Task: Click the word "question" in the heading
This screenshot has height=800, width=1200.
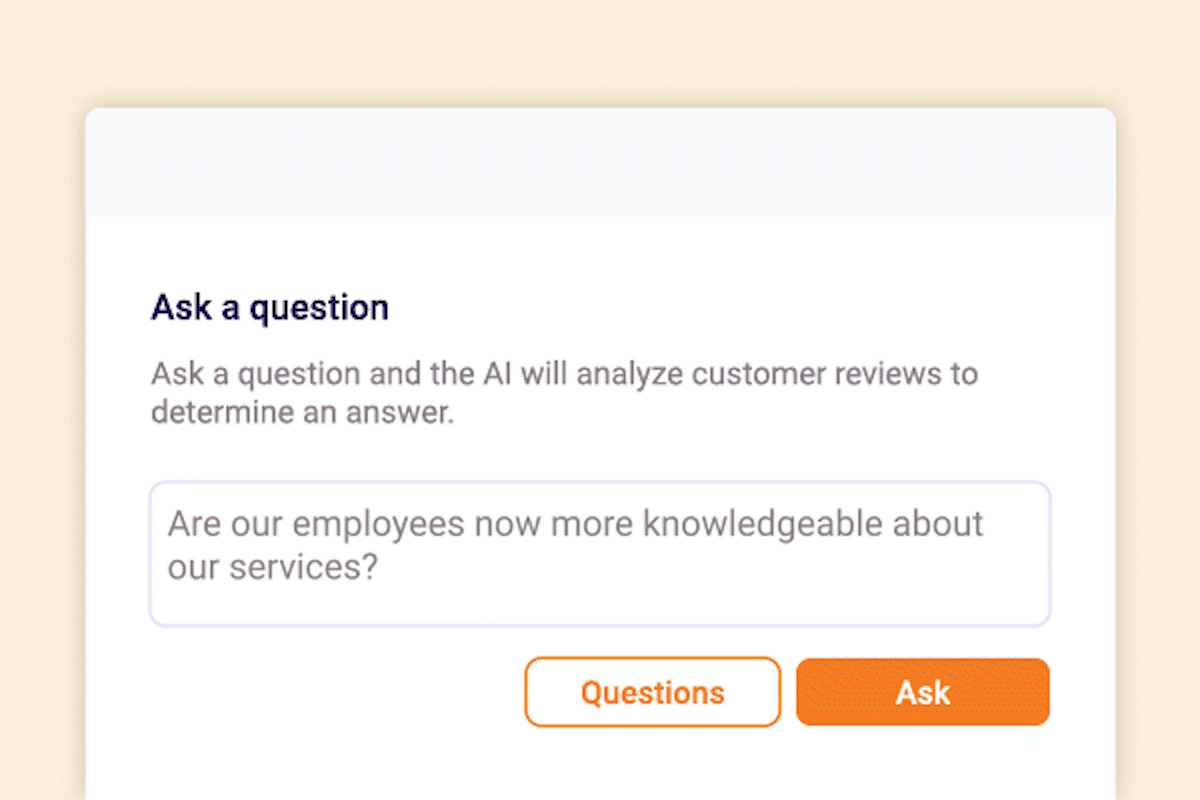Action: tap(319, 307)
